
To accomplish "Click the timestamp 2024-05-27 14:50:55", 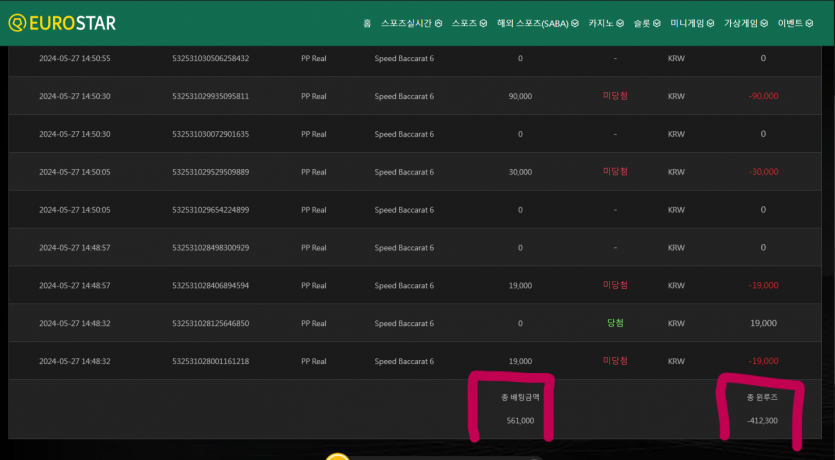I will [75, 59].
